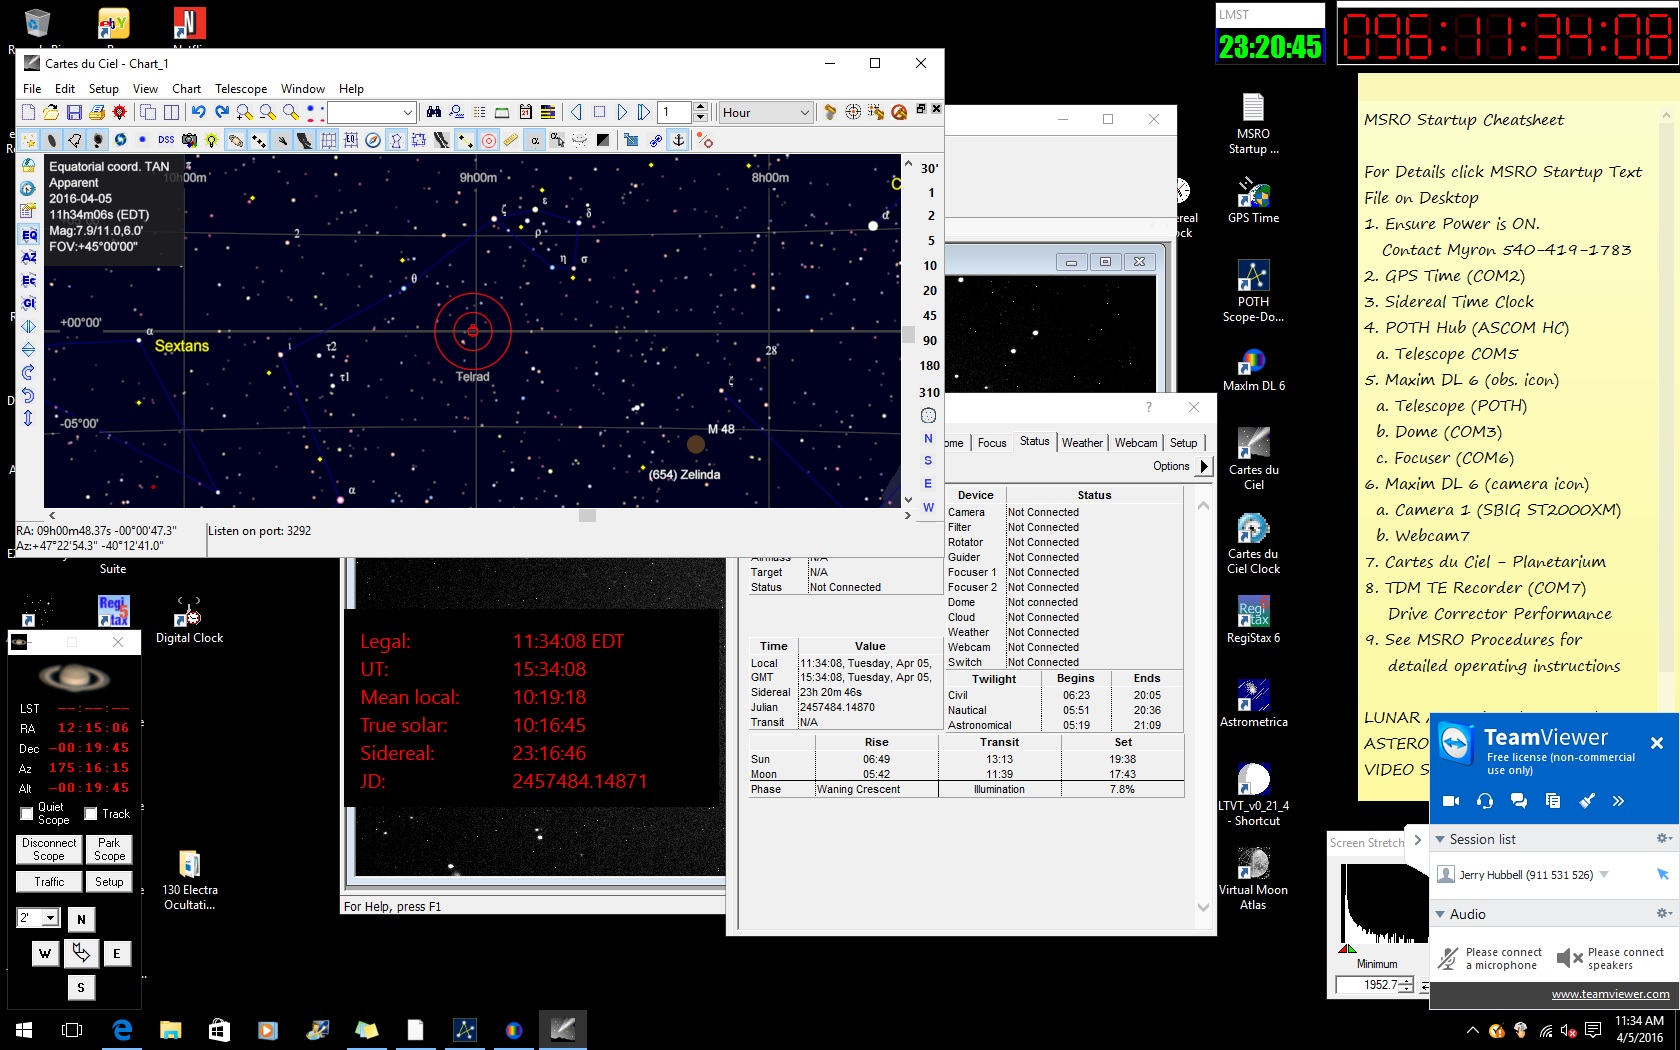Image resolution: width=1680 pixels, height=1050 pixels.
Task: Switch to Gl galactic coordinate mode
Action: pyautogui.click(x=28, y=304)
